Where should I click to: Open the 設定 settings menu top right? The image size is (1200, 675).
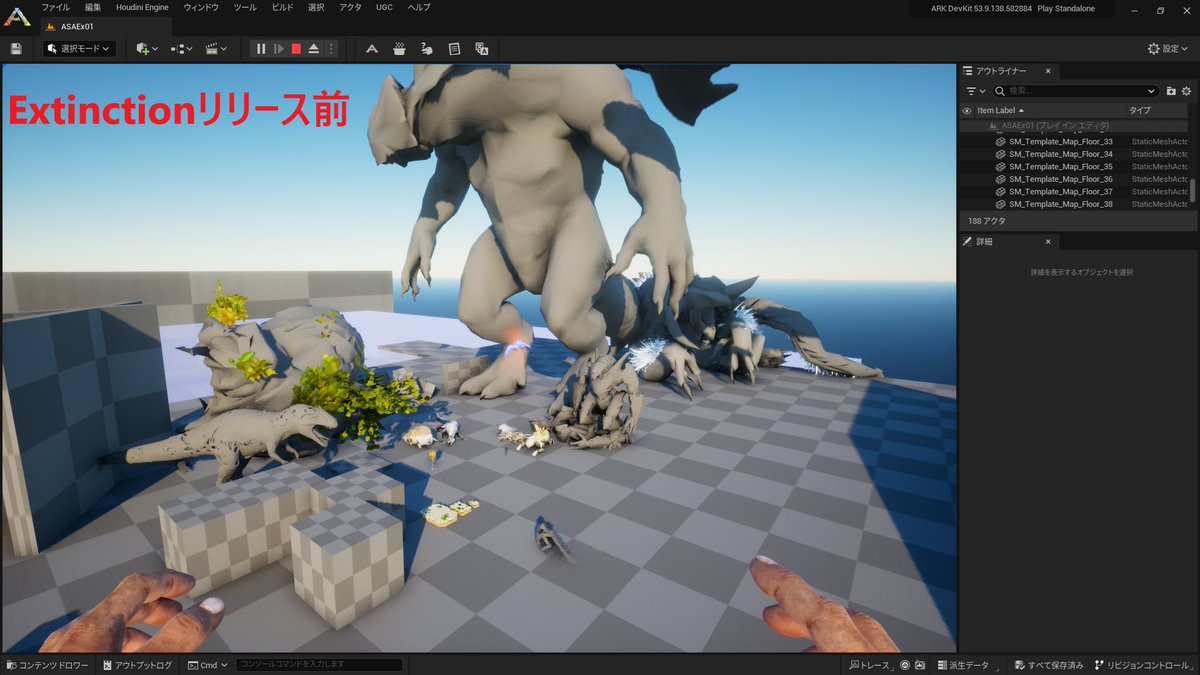[x=1166, y=48]
